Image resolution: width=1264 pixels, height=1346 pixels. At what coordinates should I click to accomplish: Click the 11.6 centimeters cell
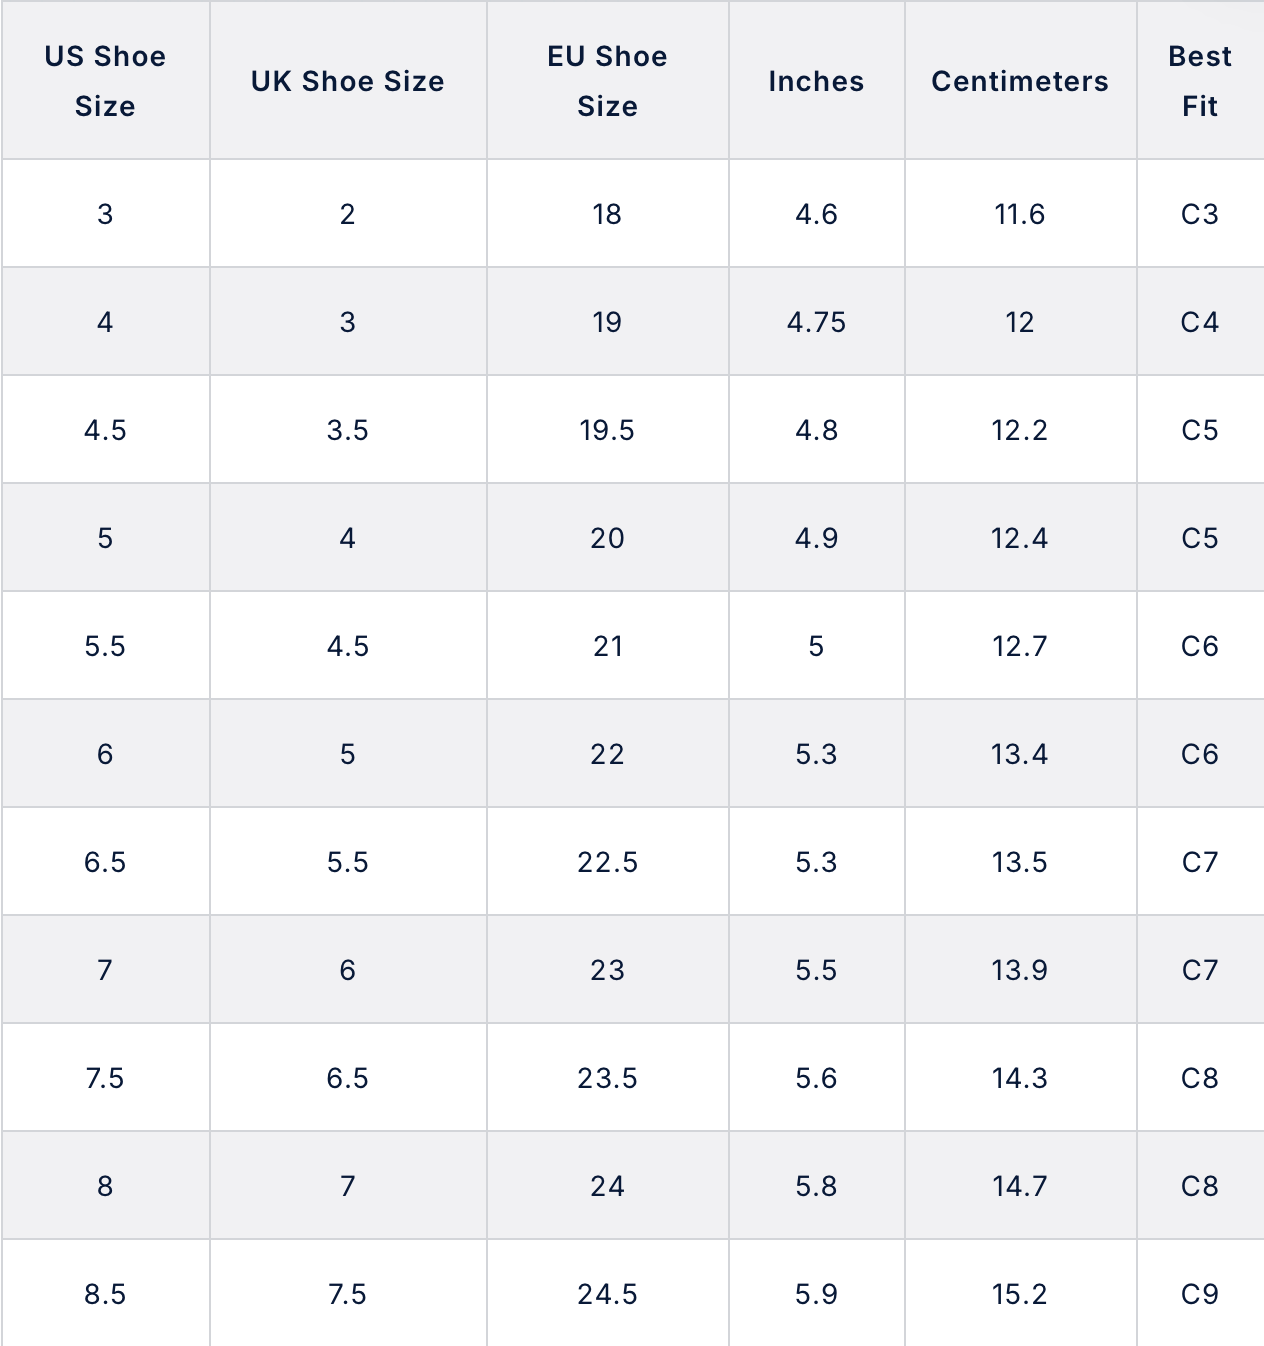tap(1021, 213)
